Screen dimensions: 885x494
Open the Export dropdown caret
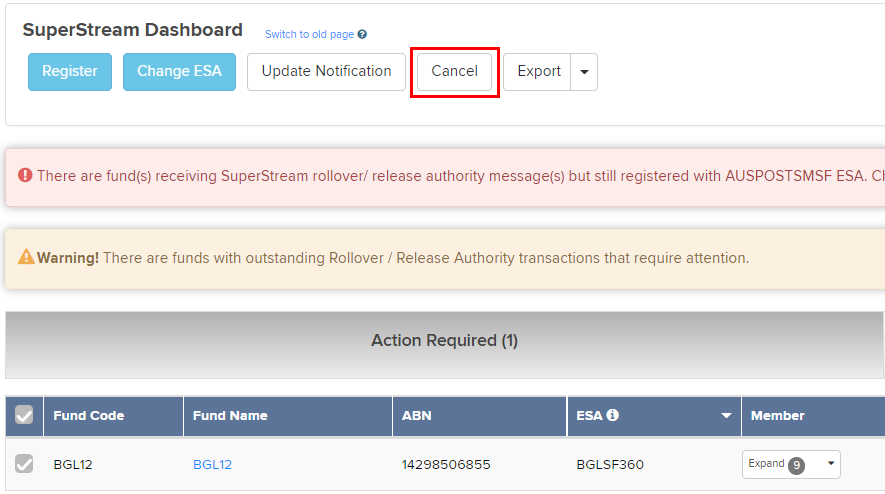pyautogui.click(x=584, y=72)
